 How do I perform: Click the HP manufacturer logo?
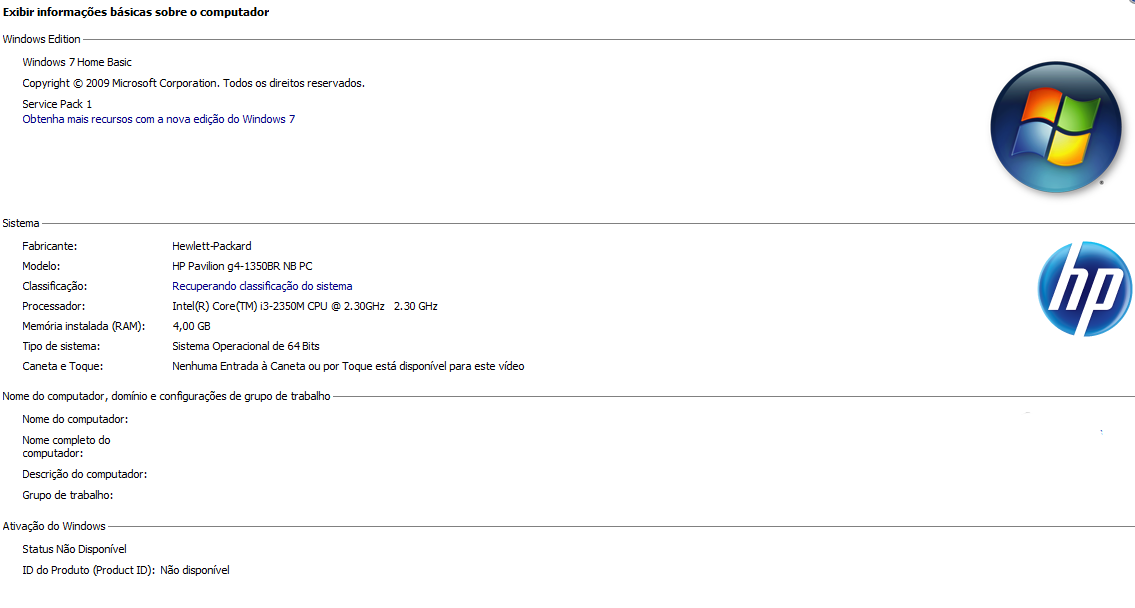1084,289
